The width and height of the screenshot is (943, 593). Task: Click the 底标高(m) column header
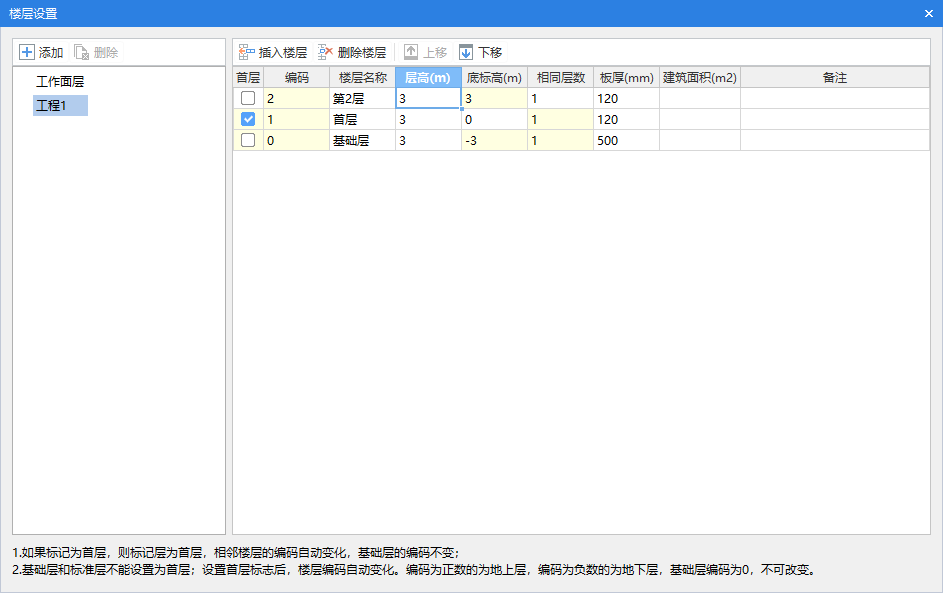[494, 77]
